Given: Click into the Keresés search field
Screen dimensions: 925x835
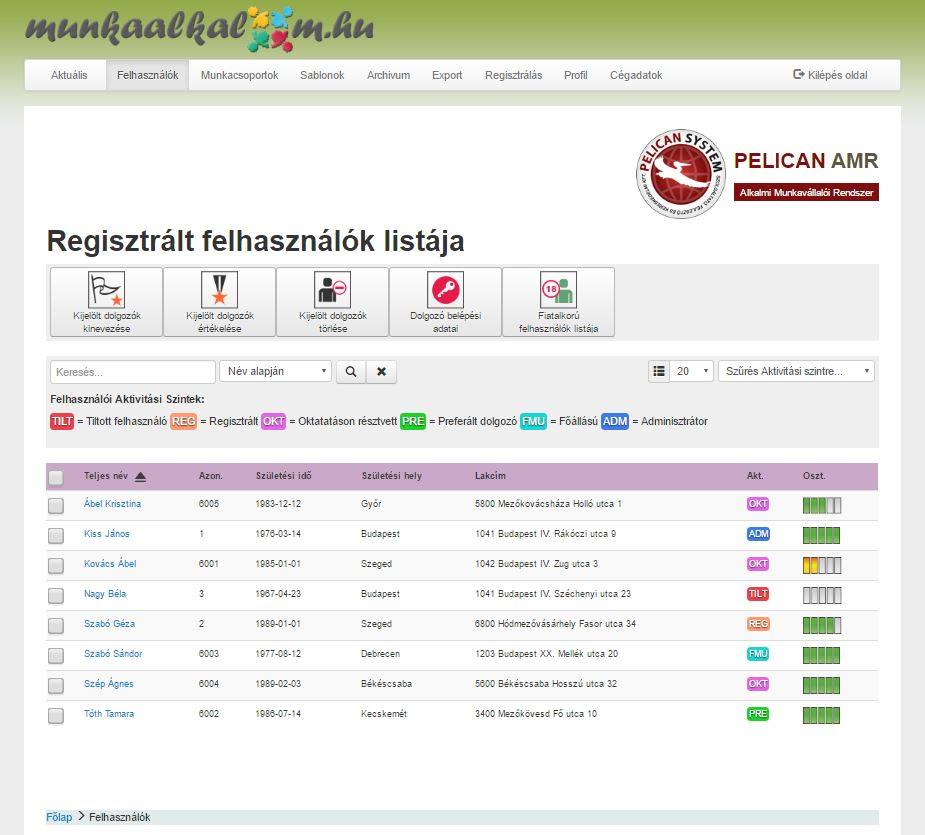Looking at the screenshot, I should [133, 372].
